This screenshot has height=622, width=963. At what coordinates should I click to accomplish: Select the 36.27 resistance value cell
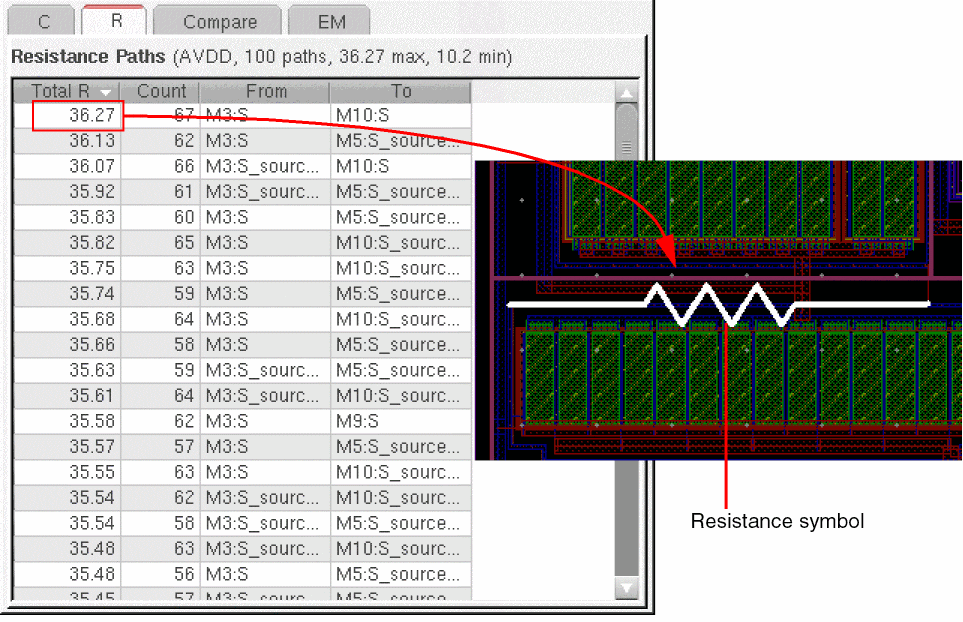coord(78,115)
